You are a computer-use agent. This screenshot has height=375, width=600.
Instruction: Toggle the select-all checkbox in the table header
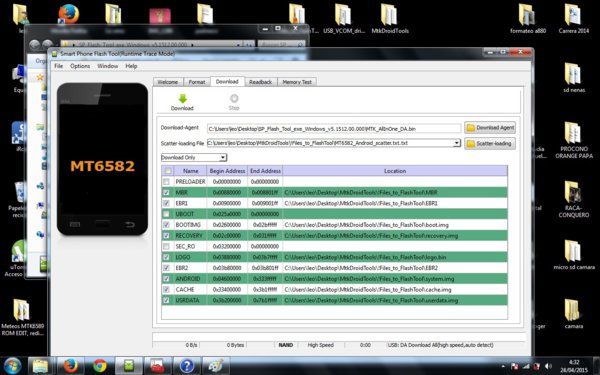coord(168,171)
